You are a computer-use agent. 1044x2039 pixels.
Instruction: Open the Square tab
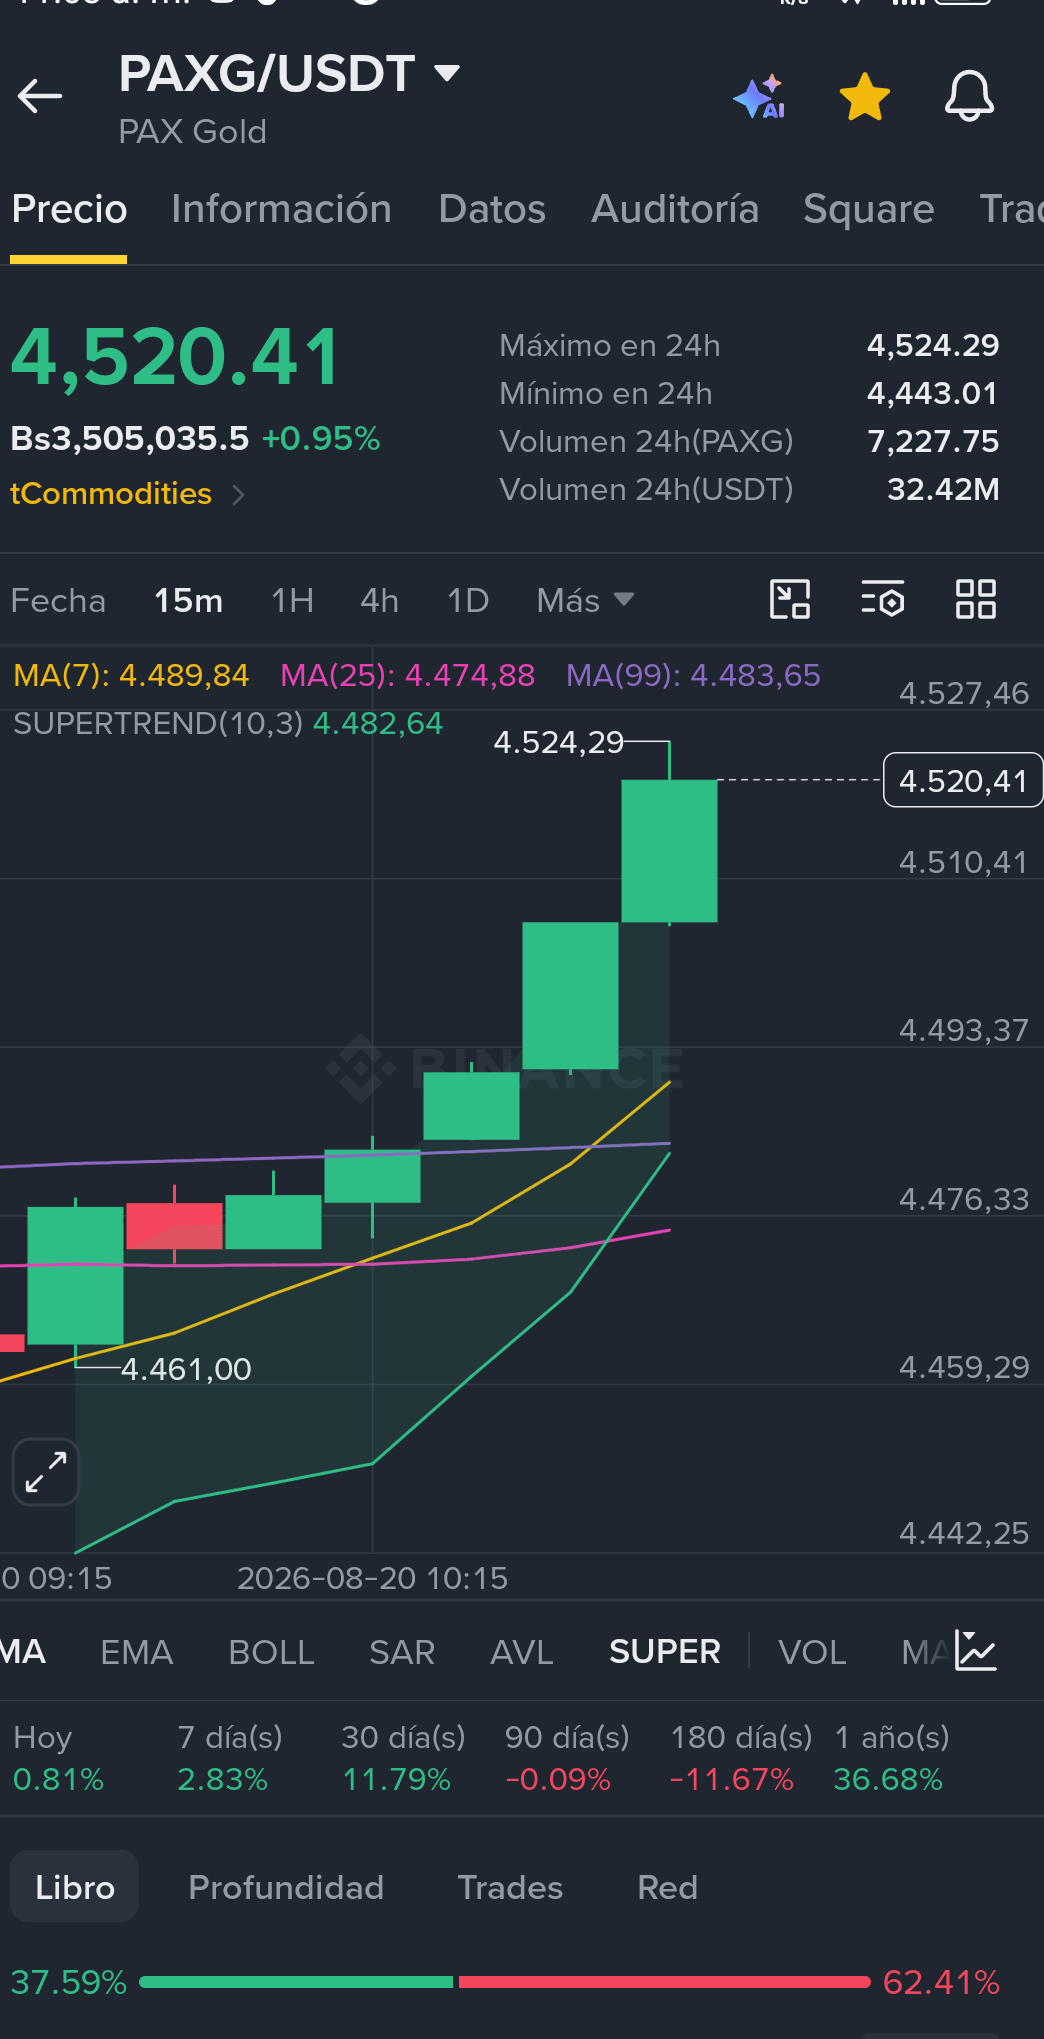pyautogui.click(x=869, y=209)
